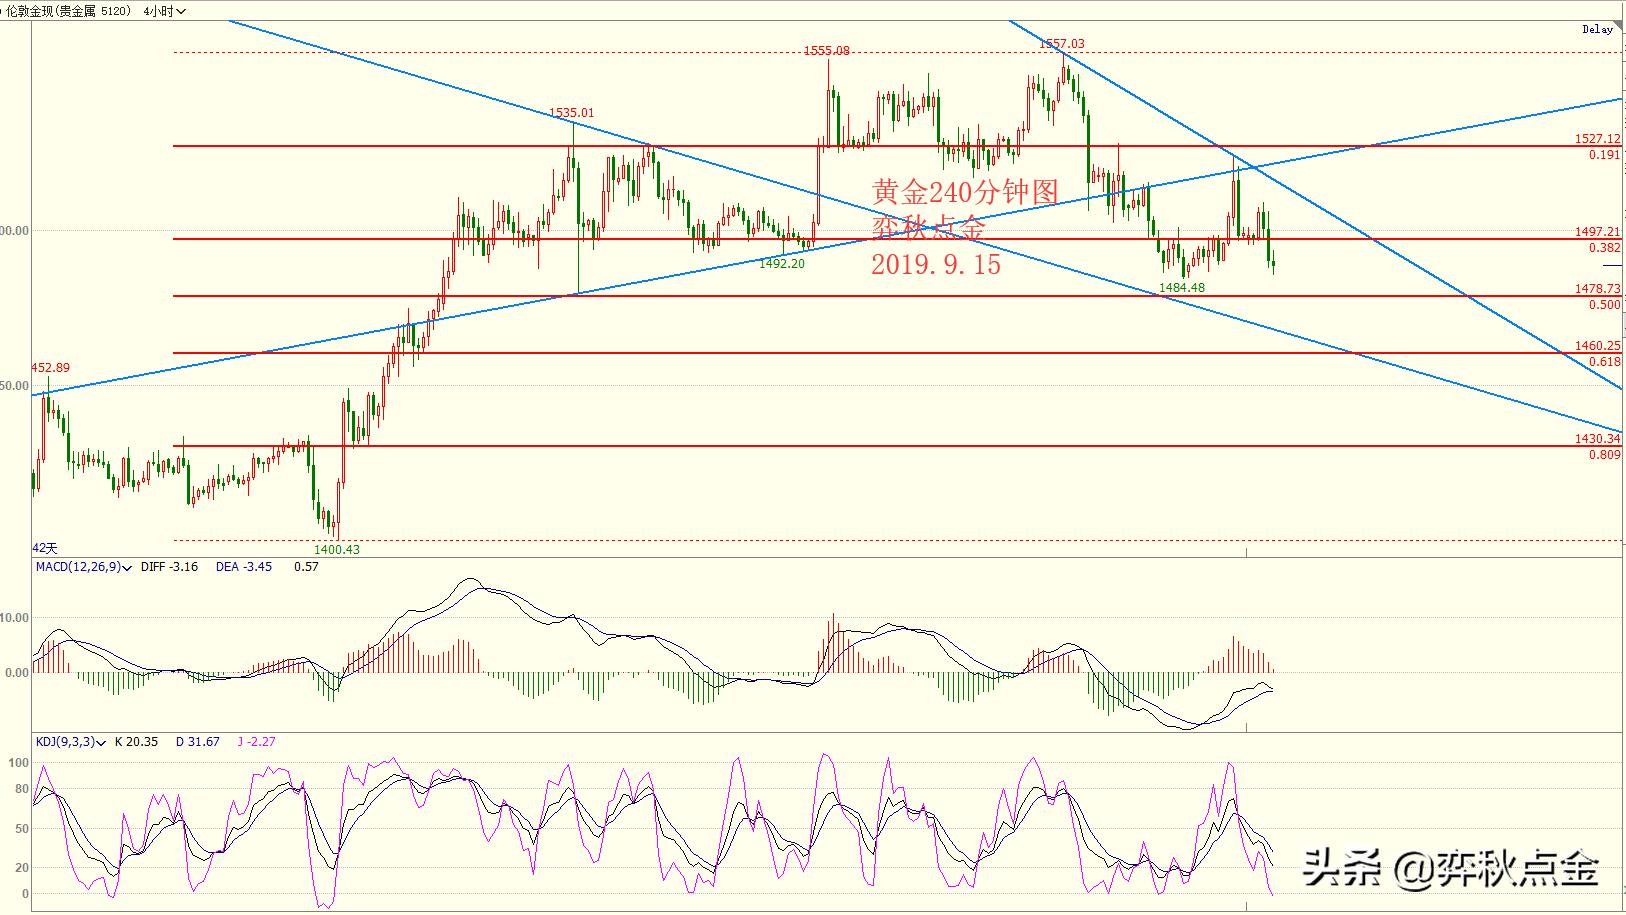Click the 0.809 retracement ratio label
The height and width of the screenshot is (915, 1626).
pos(1604,455)
